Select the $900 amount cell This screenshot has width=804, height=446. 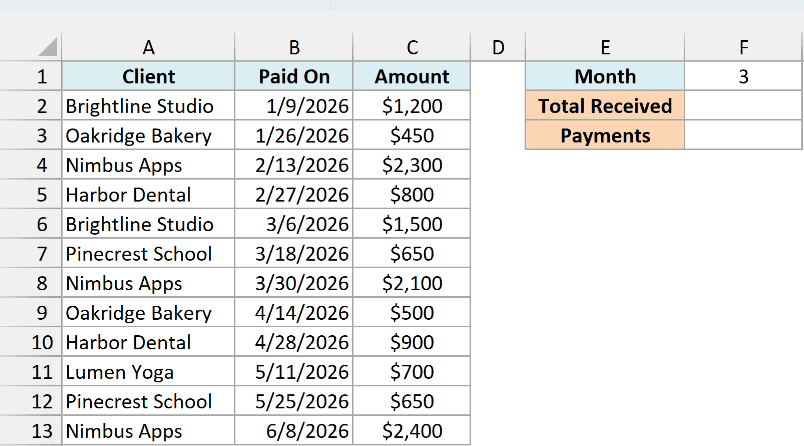pyautogui.click(x=412, y=342)
